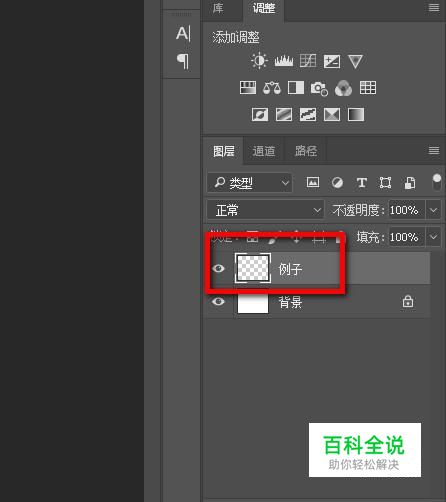Image resolution: width=446 pixels, height=502 pixels.
Task: Switch to the 库 tab
Action: pyautogui.click(x=218, y=8)
